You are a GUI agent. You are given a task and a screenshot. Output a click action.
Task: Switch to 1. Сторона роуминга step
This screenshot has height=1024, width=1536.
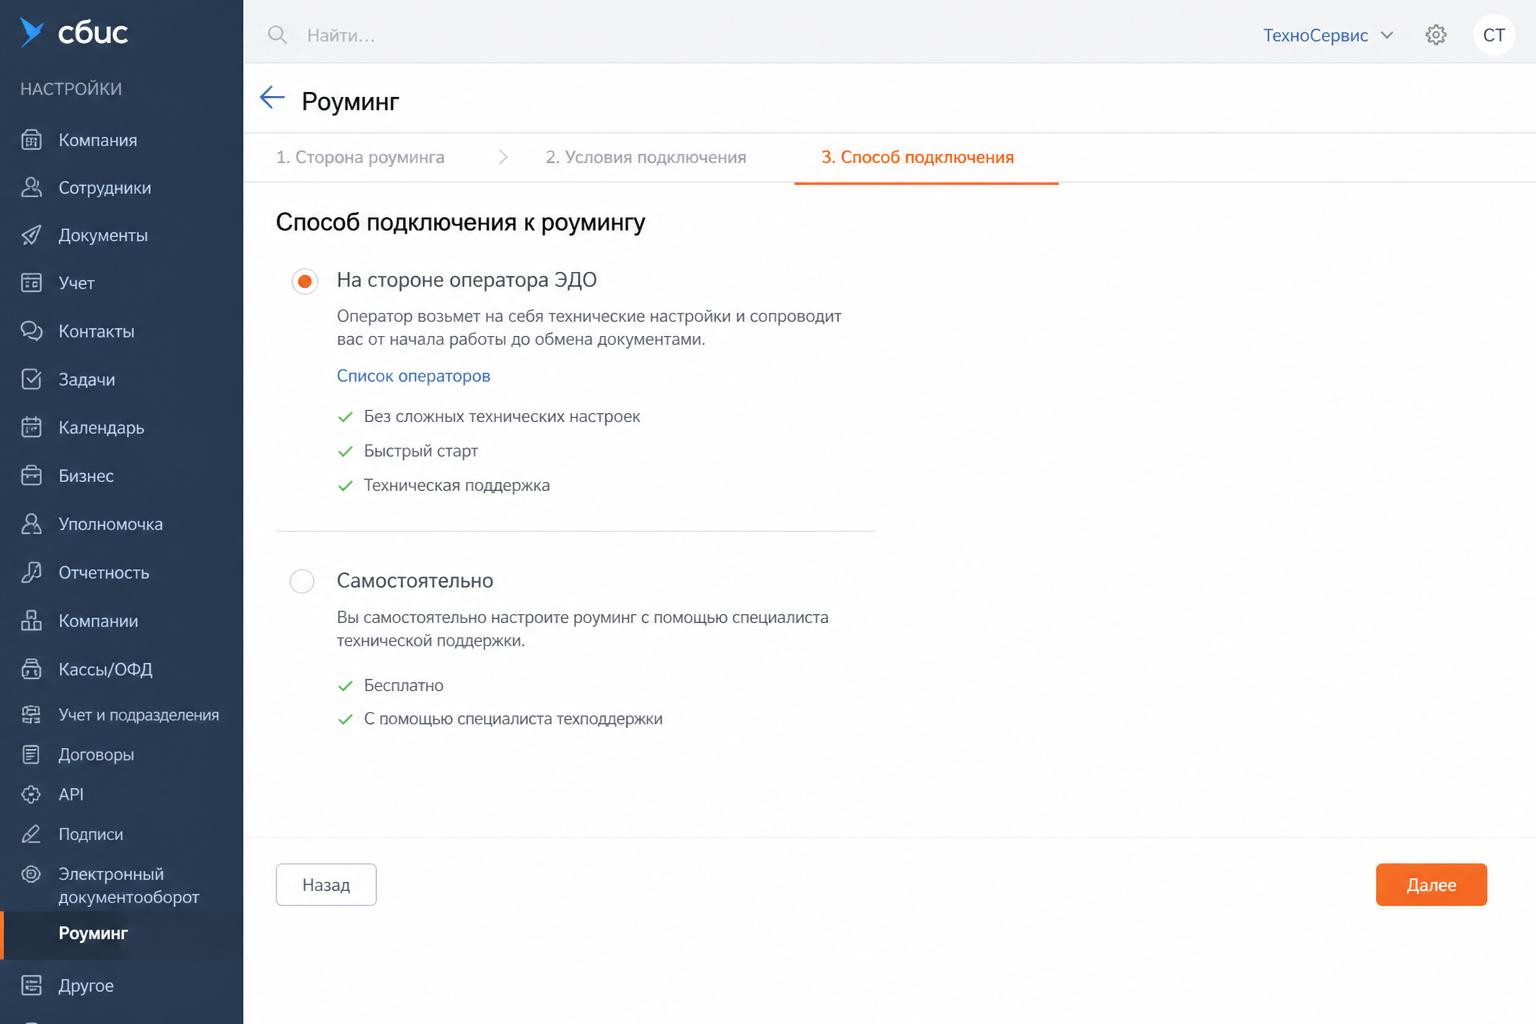pyautogui.click(x=360, y=157)
